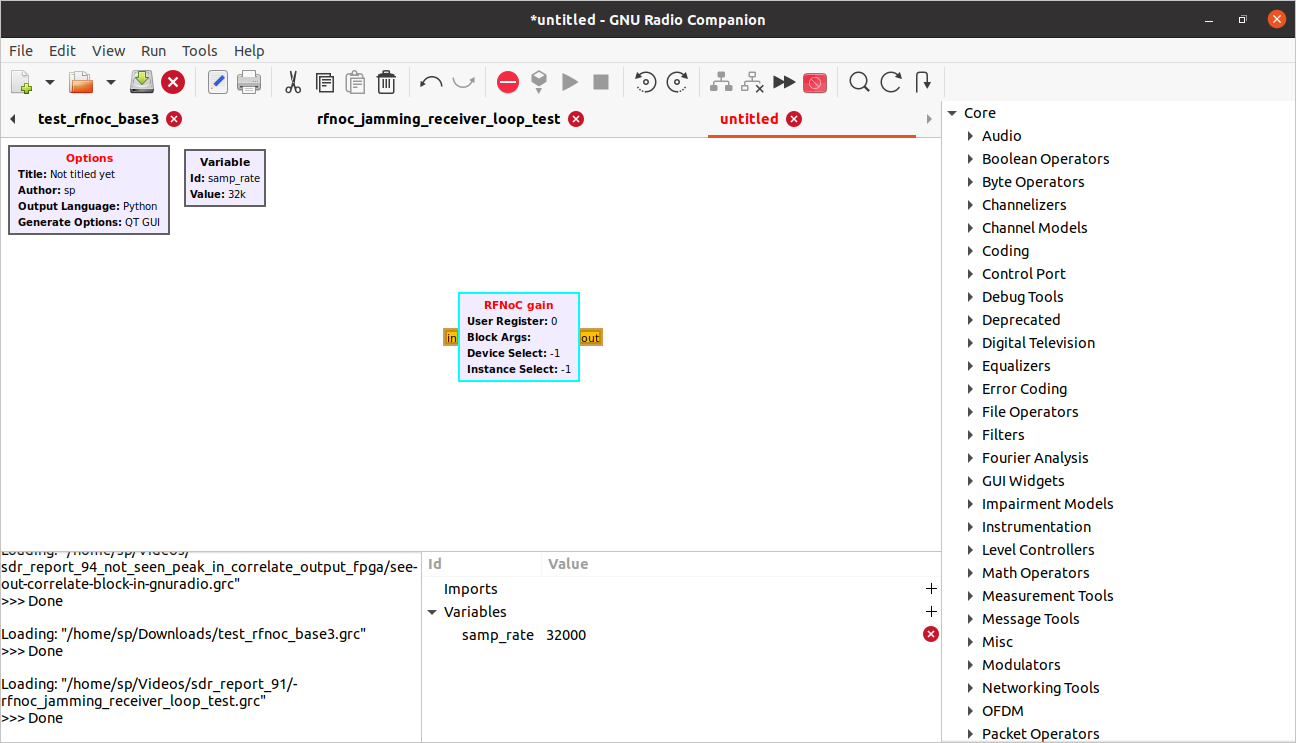Open dropdown arrow next to New

(x=50, y=82)
